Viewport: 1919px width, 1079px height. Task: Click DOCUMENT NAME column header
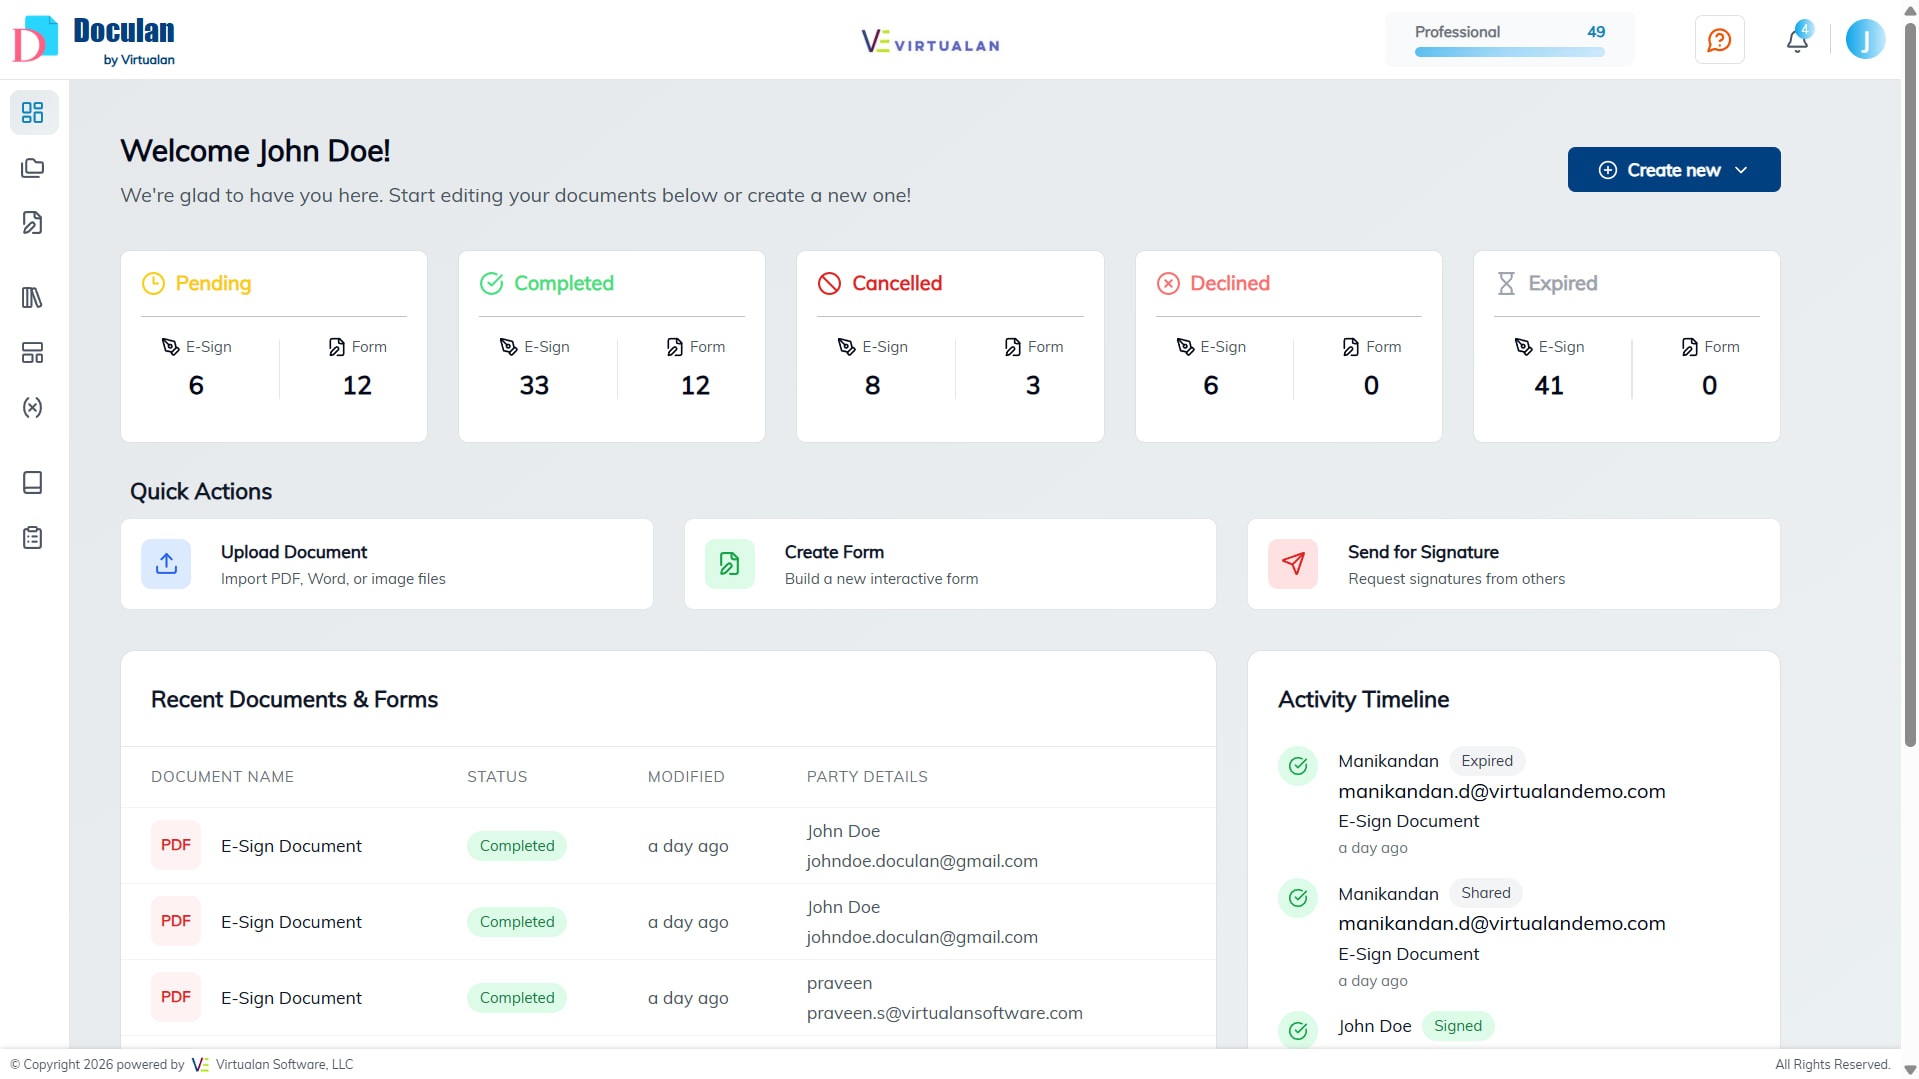coord(222,777)
